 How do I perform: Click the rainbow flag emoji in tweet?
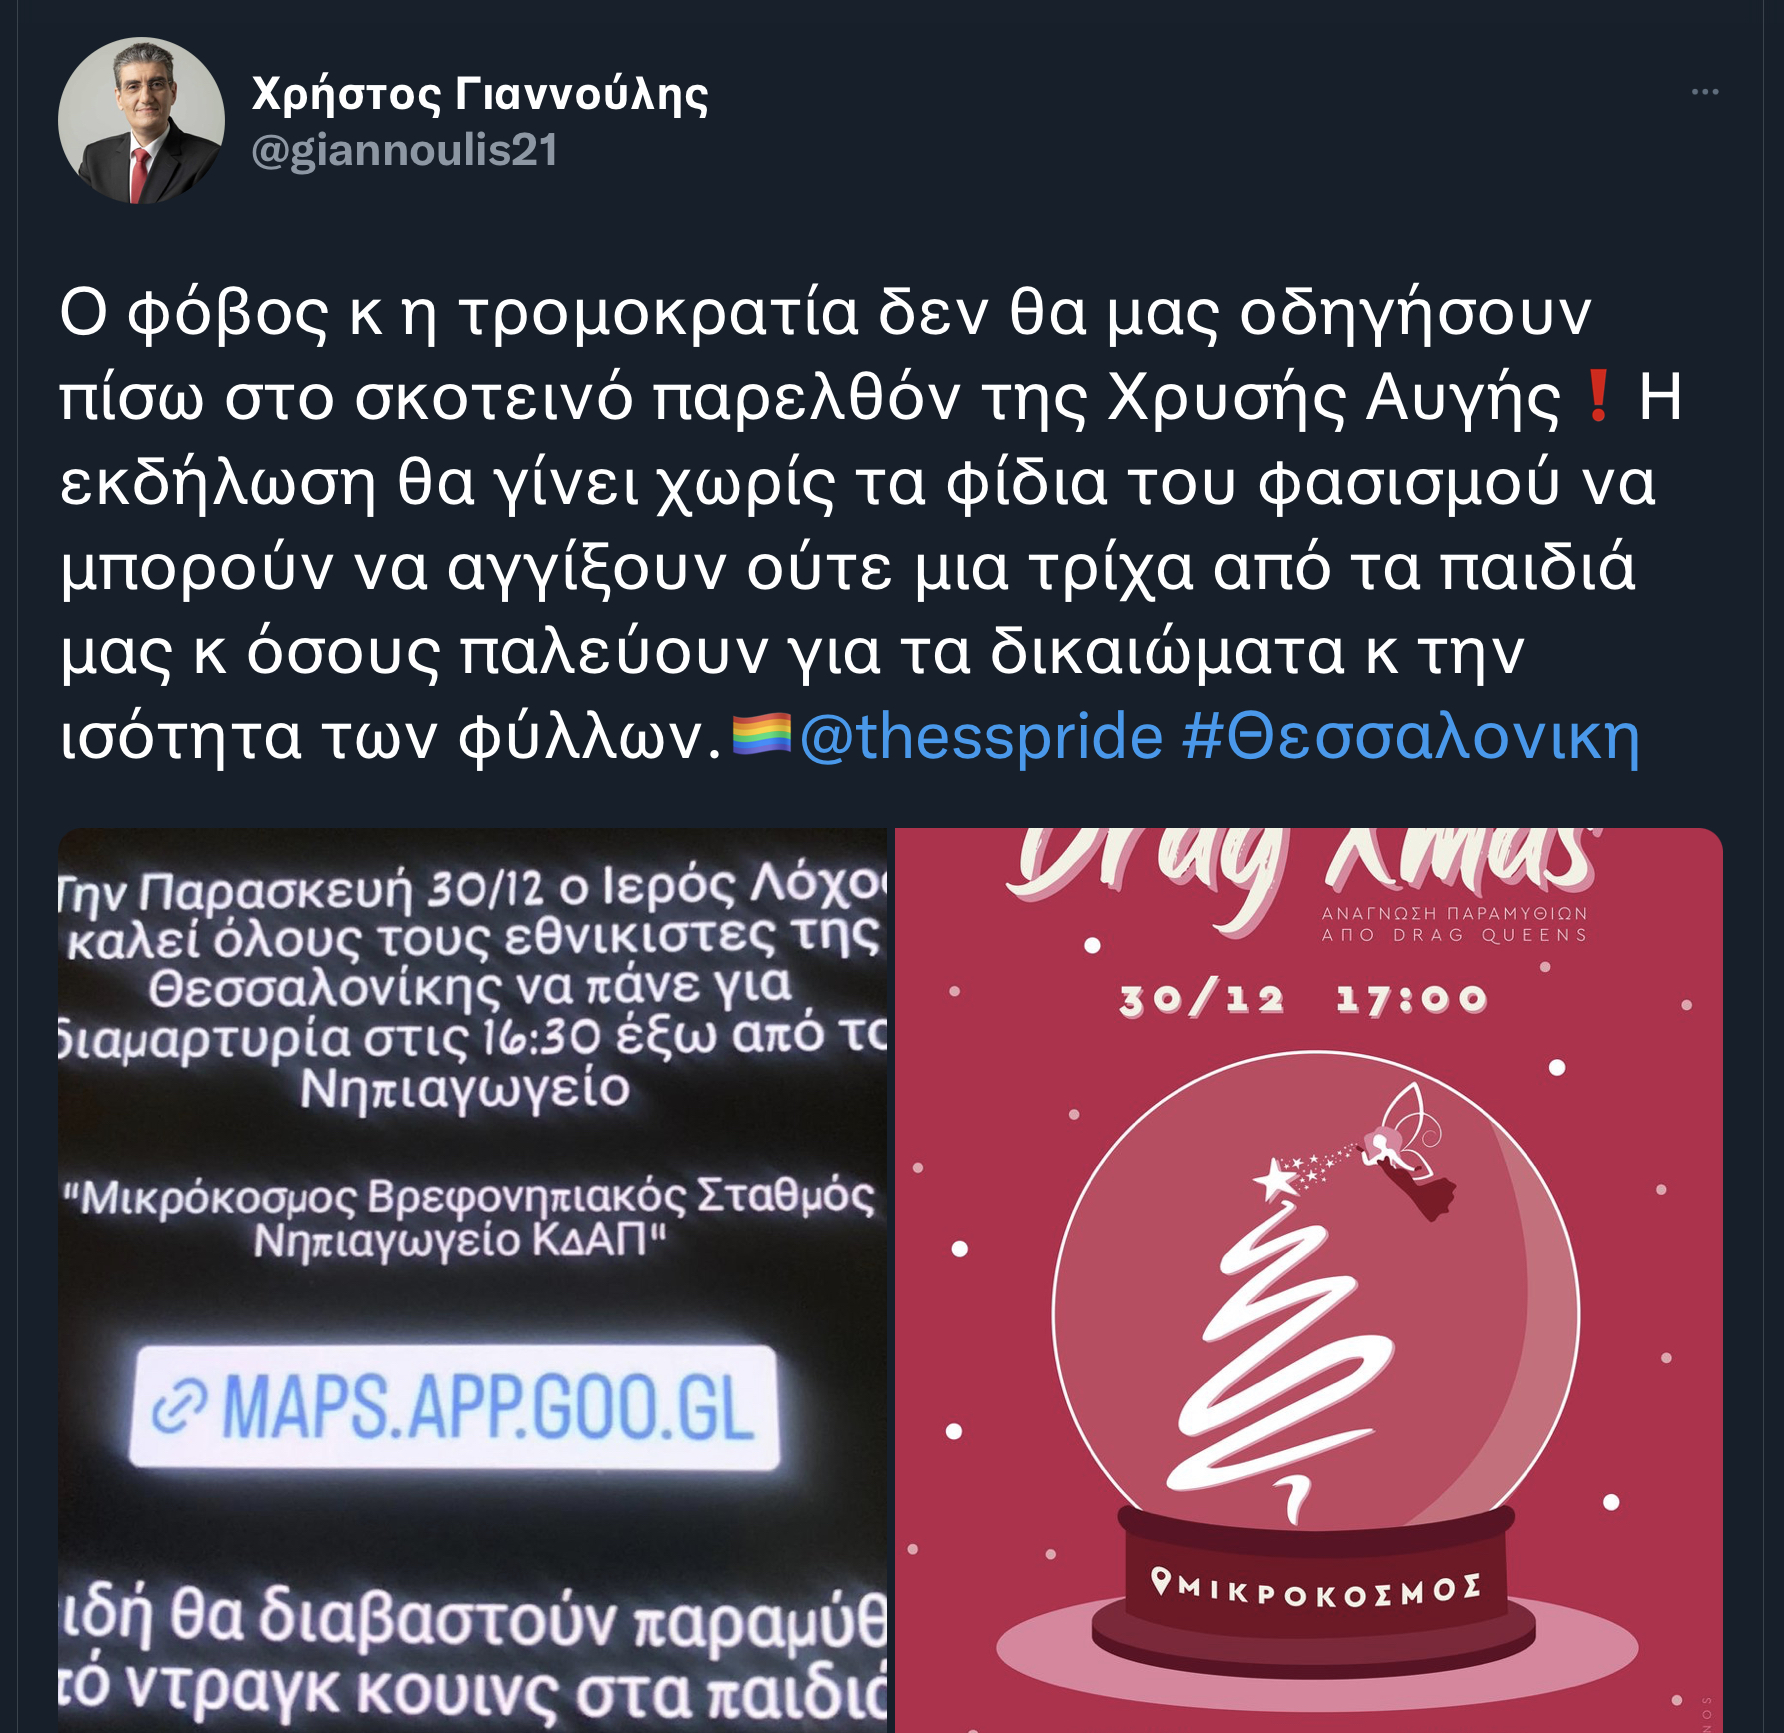point(762,734)
